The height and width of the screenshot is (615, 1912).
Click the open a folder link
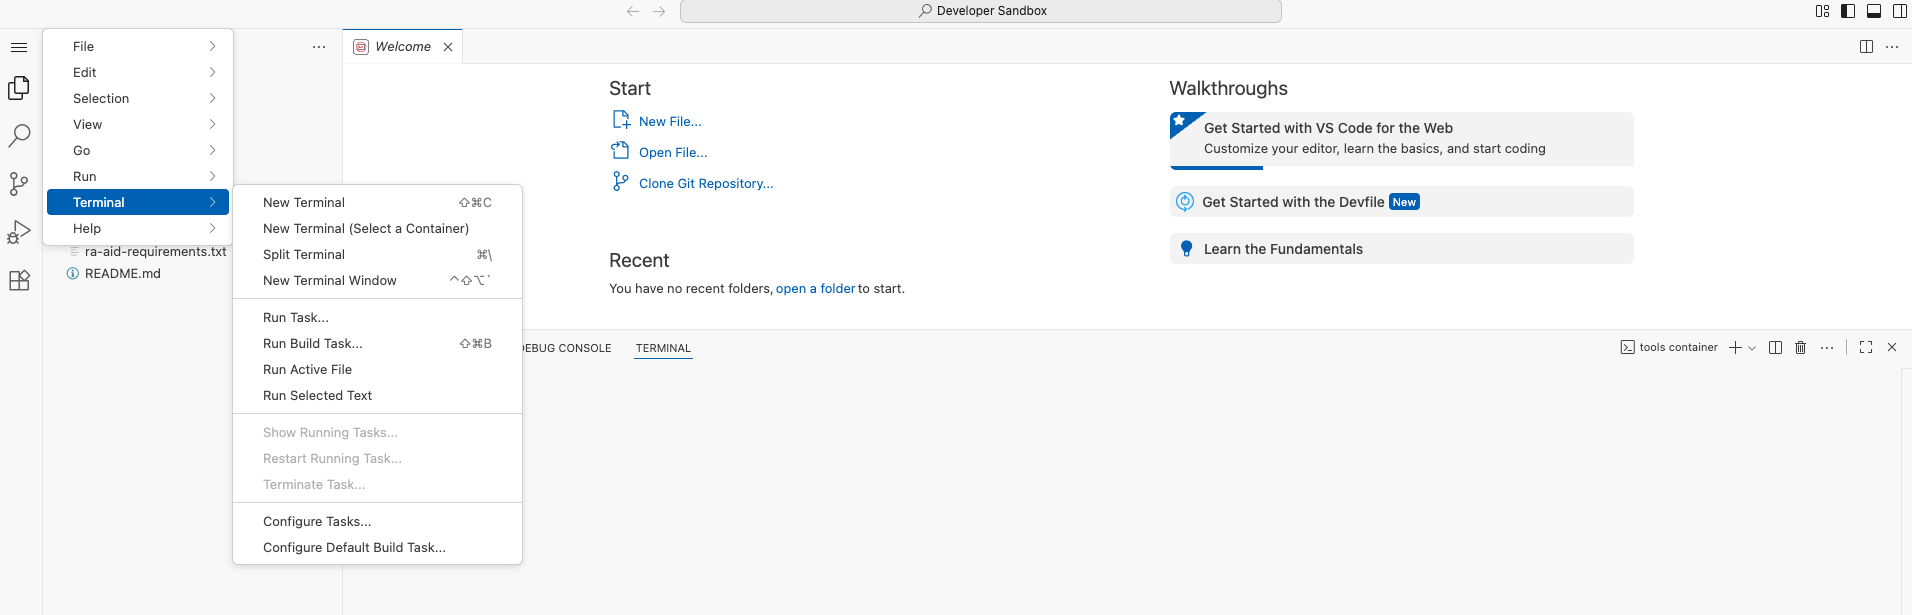coord(815,288)
